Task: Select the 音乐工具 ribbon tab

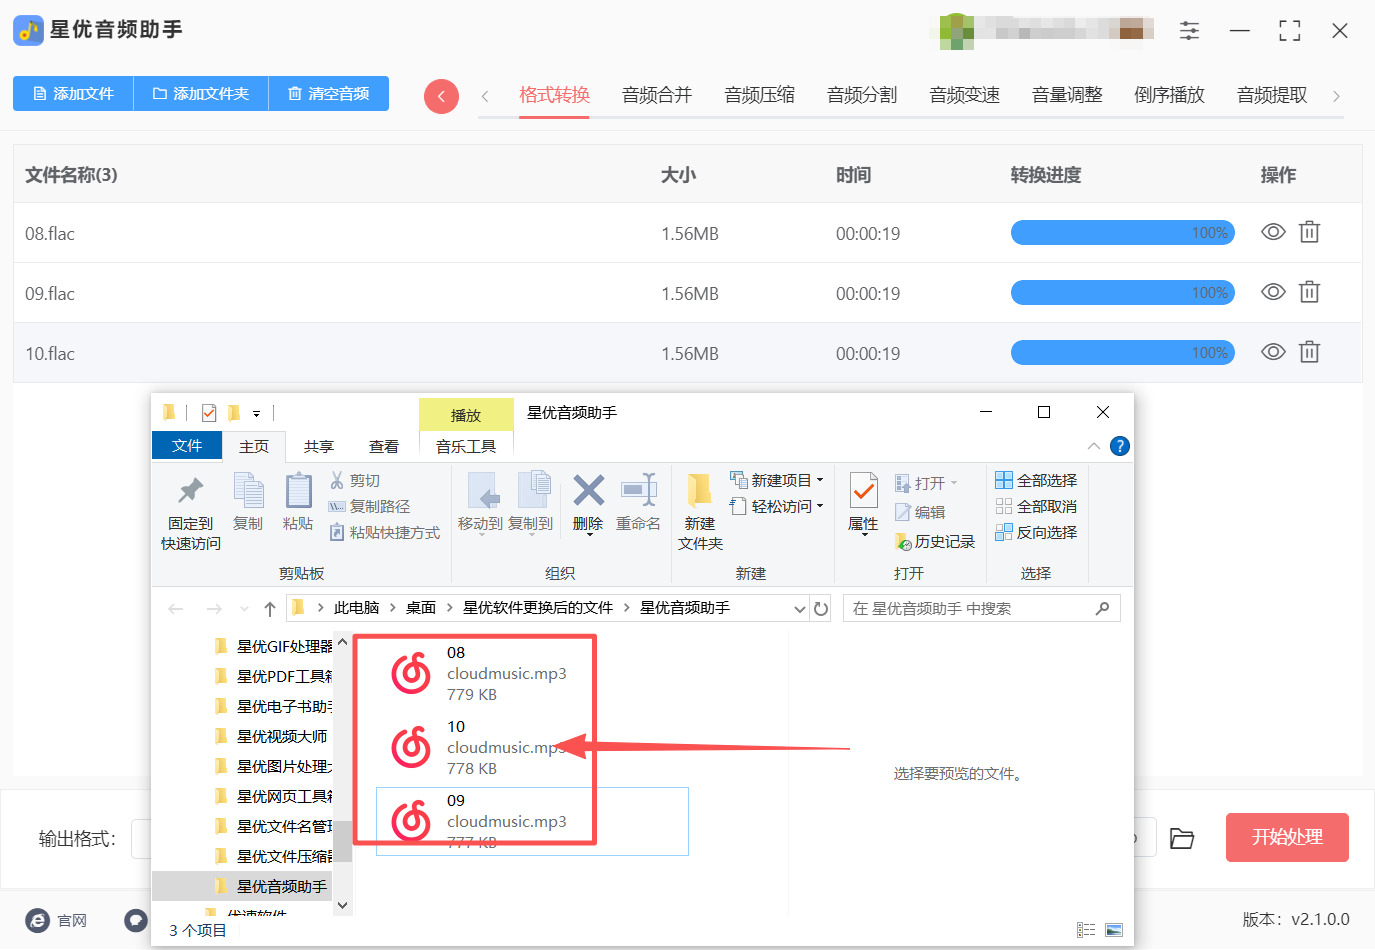Action: point(466,446)
